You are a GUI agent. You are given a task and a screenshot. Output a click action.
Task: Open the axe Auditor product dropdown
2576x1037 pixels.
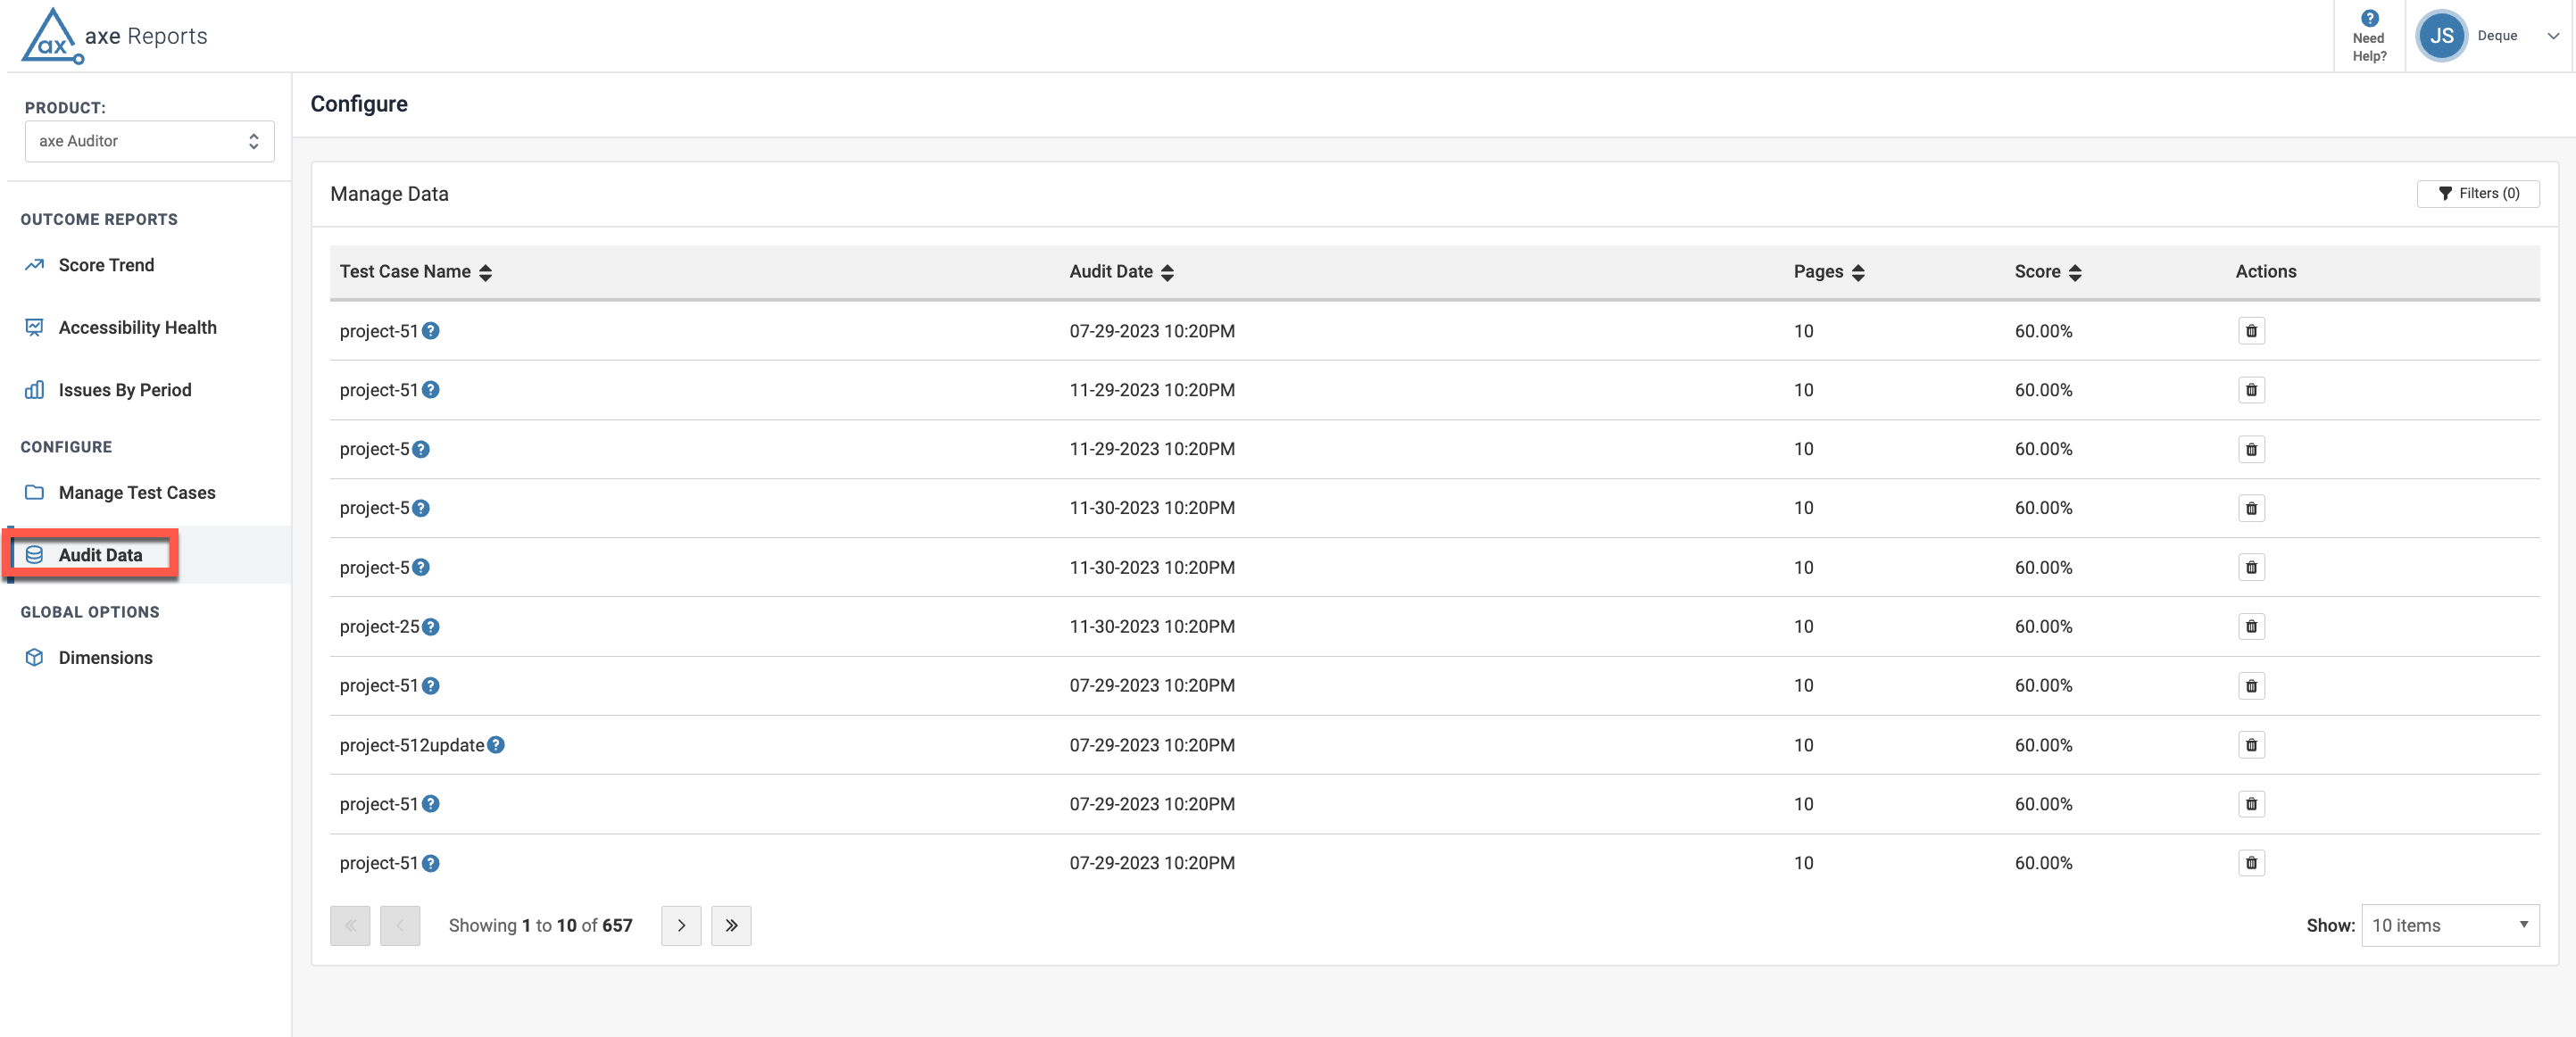[x=149, y=141]
